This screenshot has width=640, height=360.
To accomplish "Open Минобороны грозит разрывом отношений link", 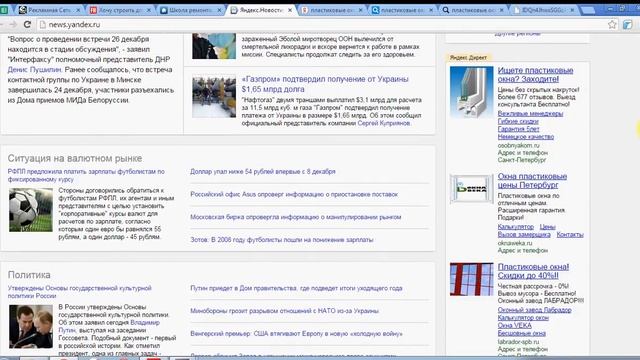I will tap(284, 311).
